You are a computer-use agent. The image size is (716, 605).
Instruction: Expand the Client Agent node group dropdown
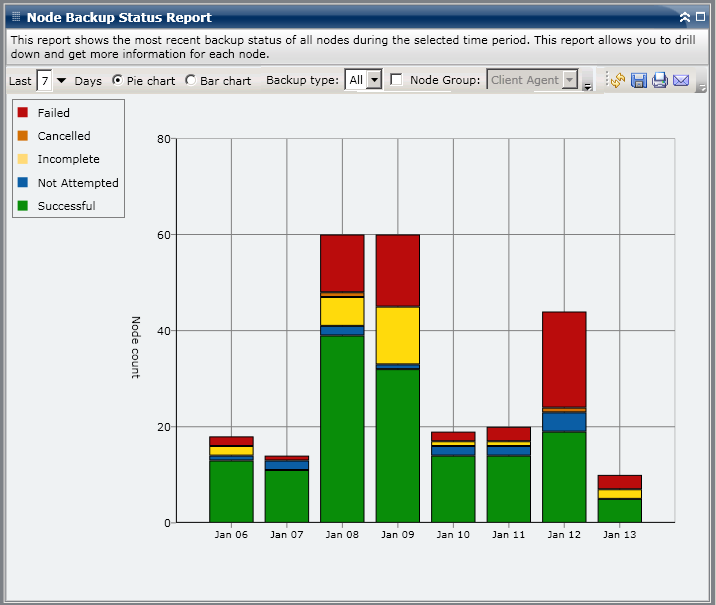(x=569, y=80)
